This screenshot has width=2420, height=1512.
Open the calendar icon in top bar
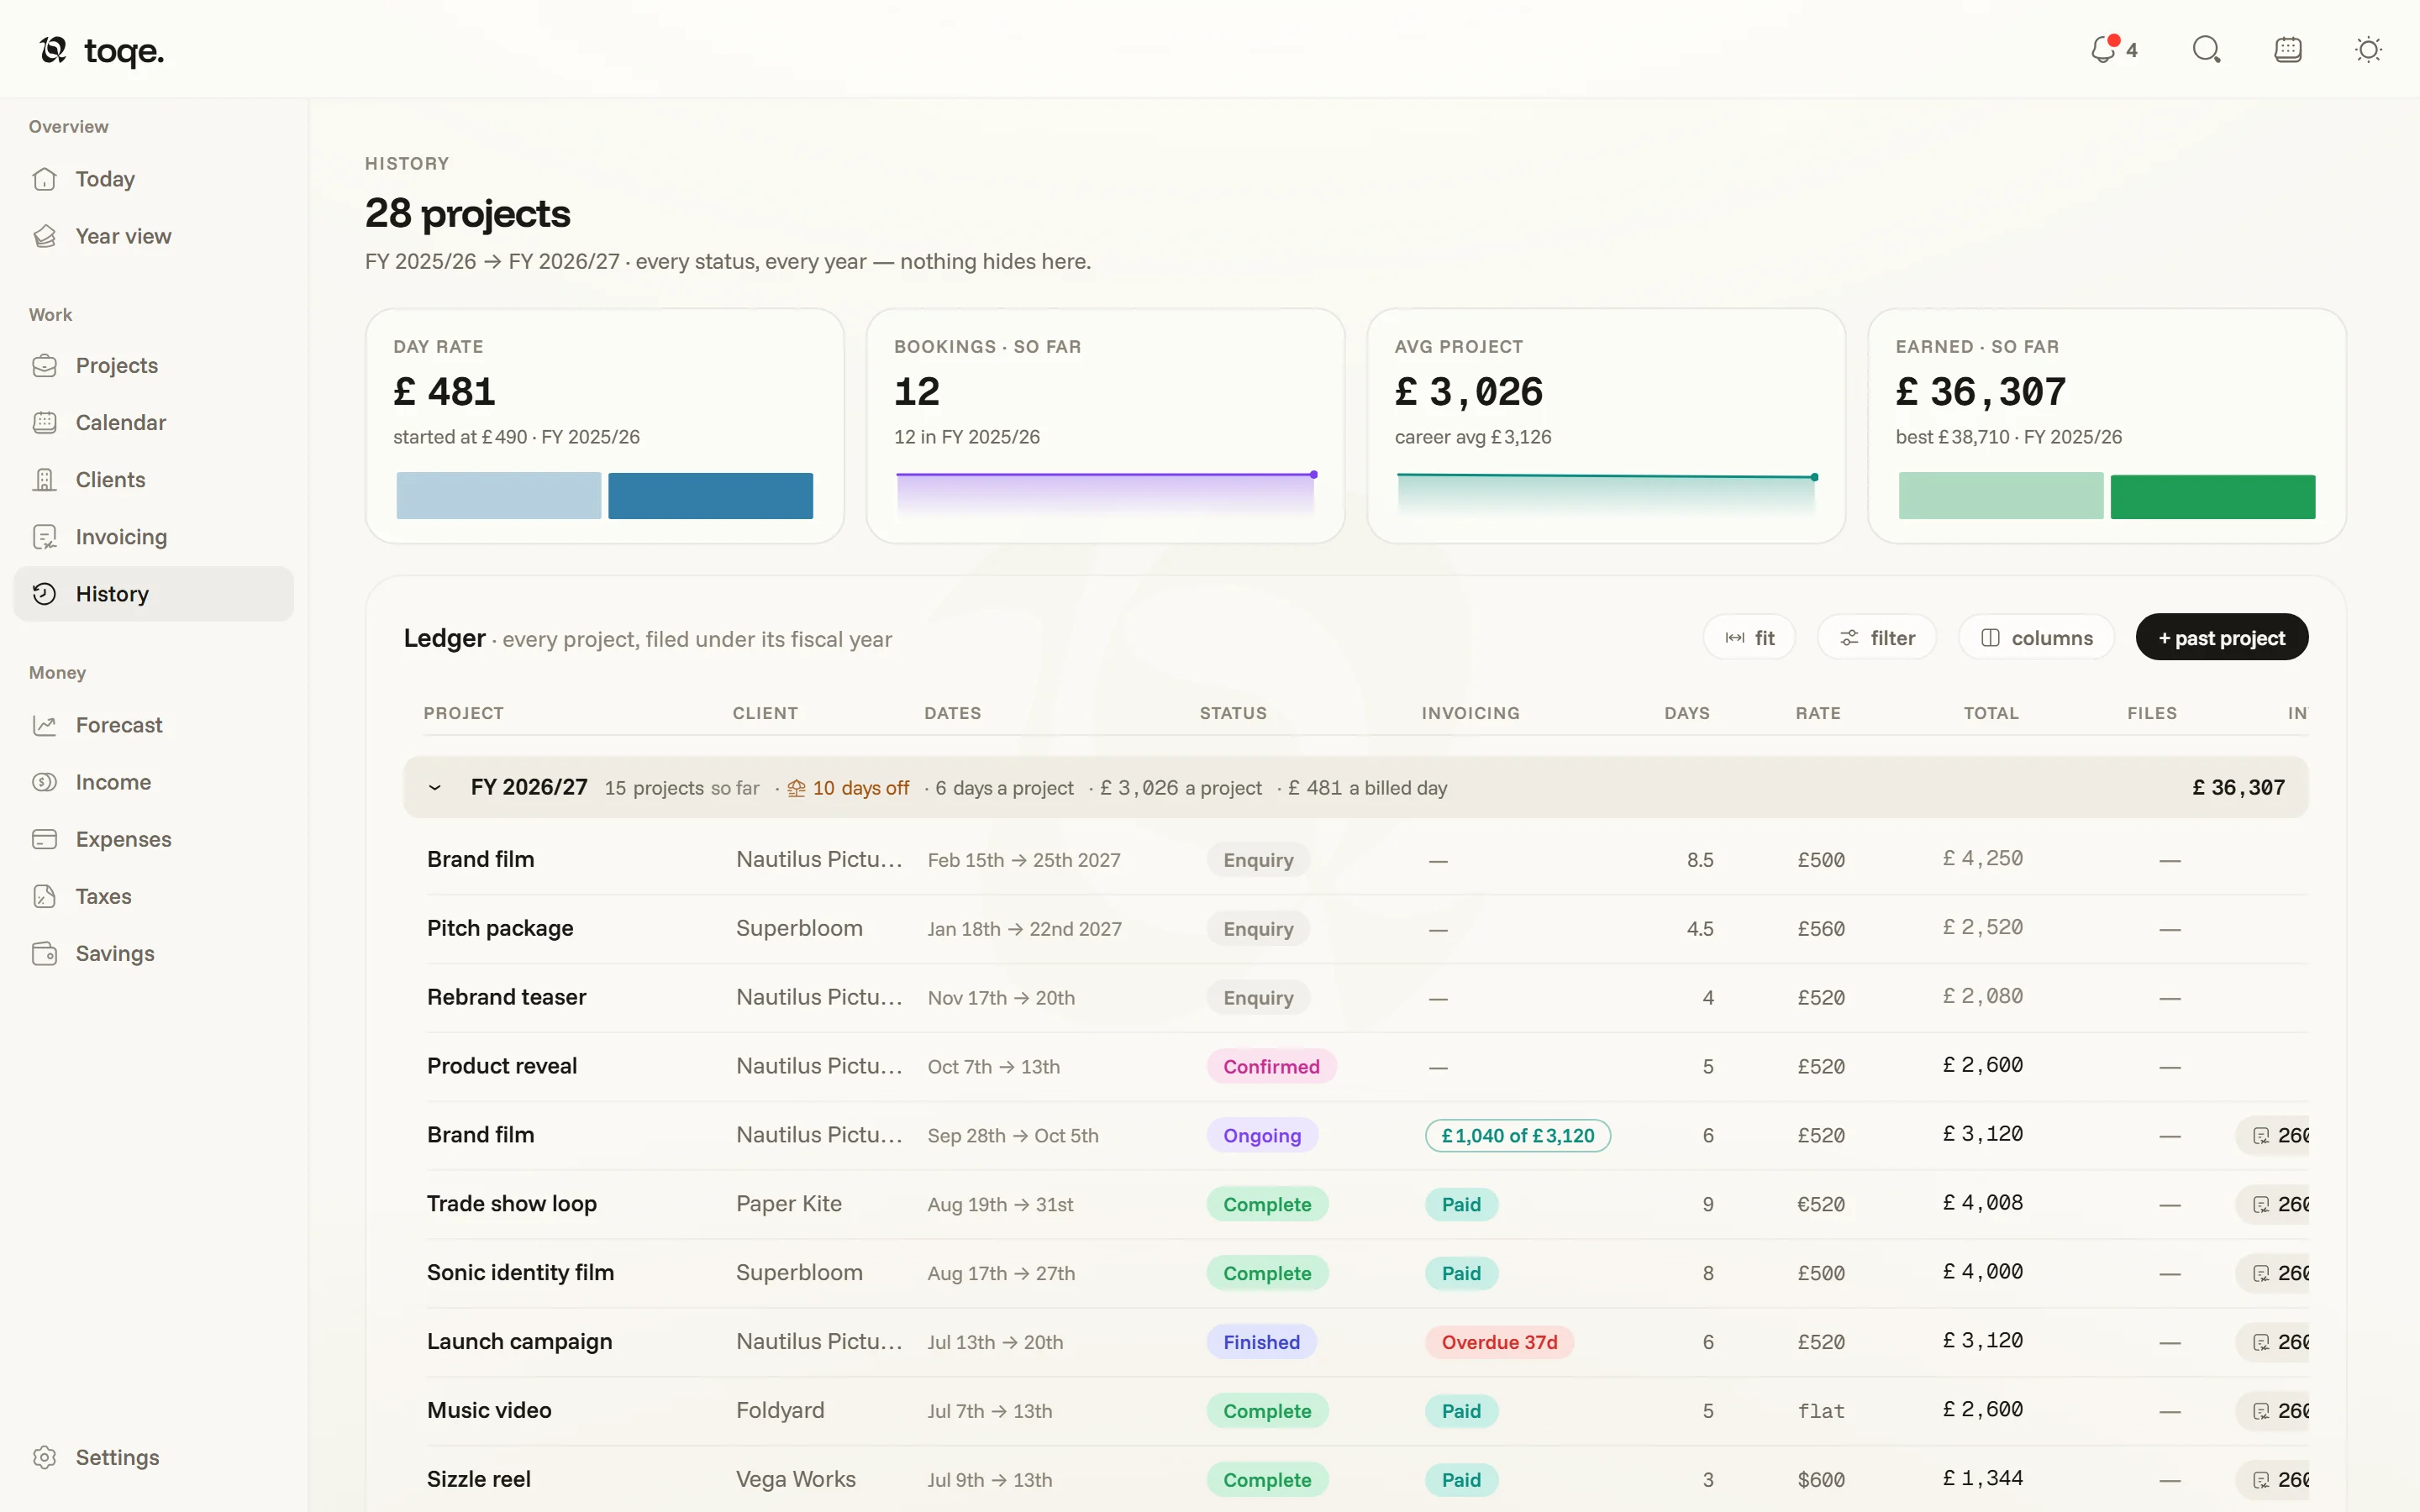2288,49
